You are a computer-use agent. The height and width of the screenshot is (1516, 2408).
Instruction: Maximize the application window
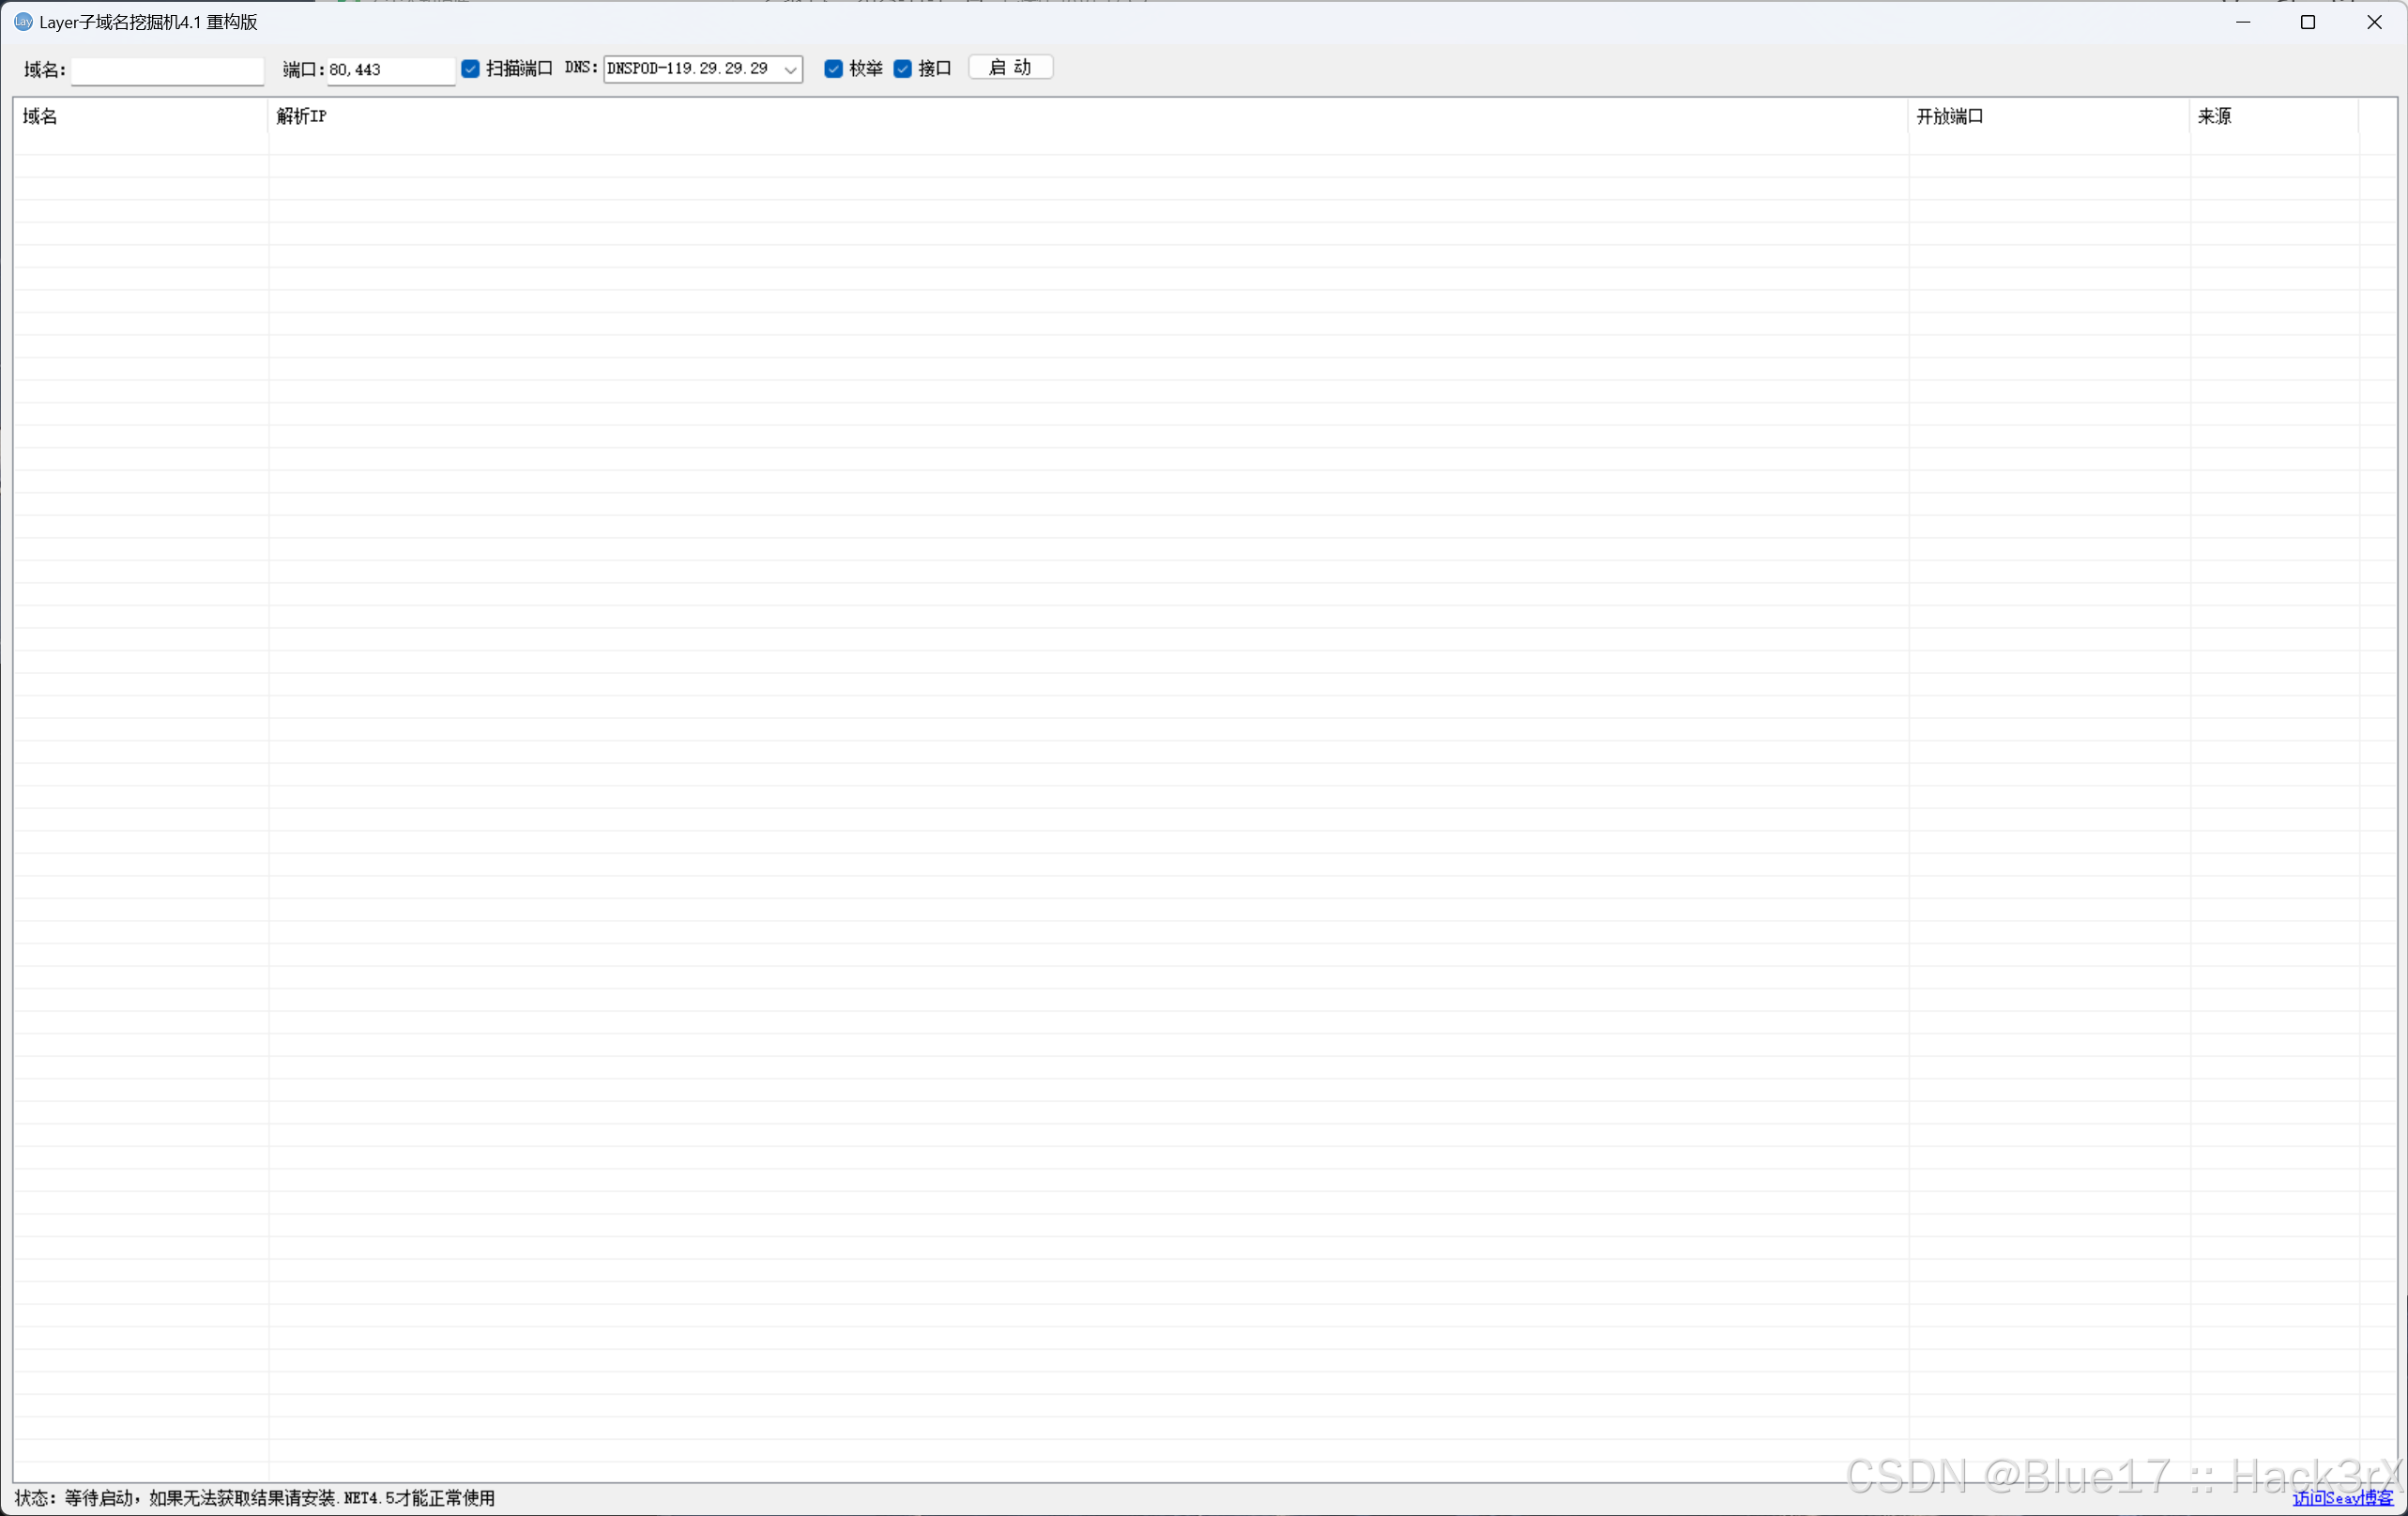click(2308, 22)
